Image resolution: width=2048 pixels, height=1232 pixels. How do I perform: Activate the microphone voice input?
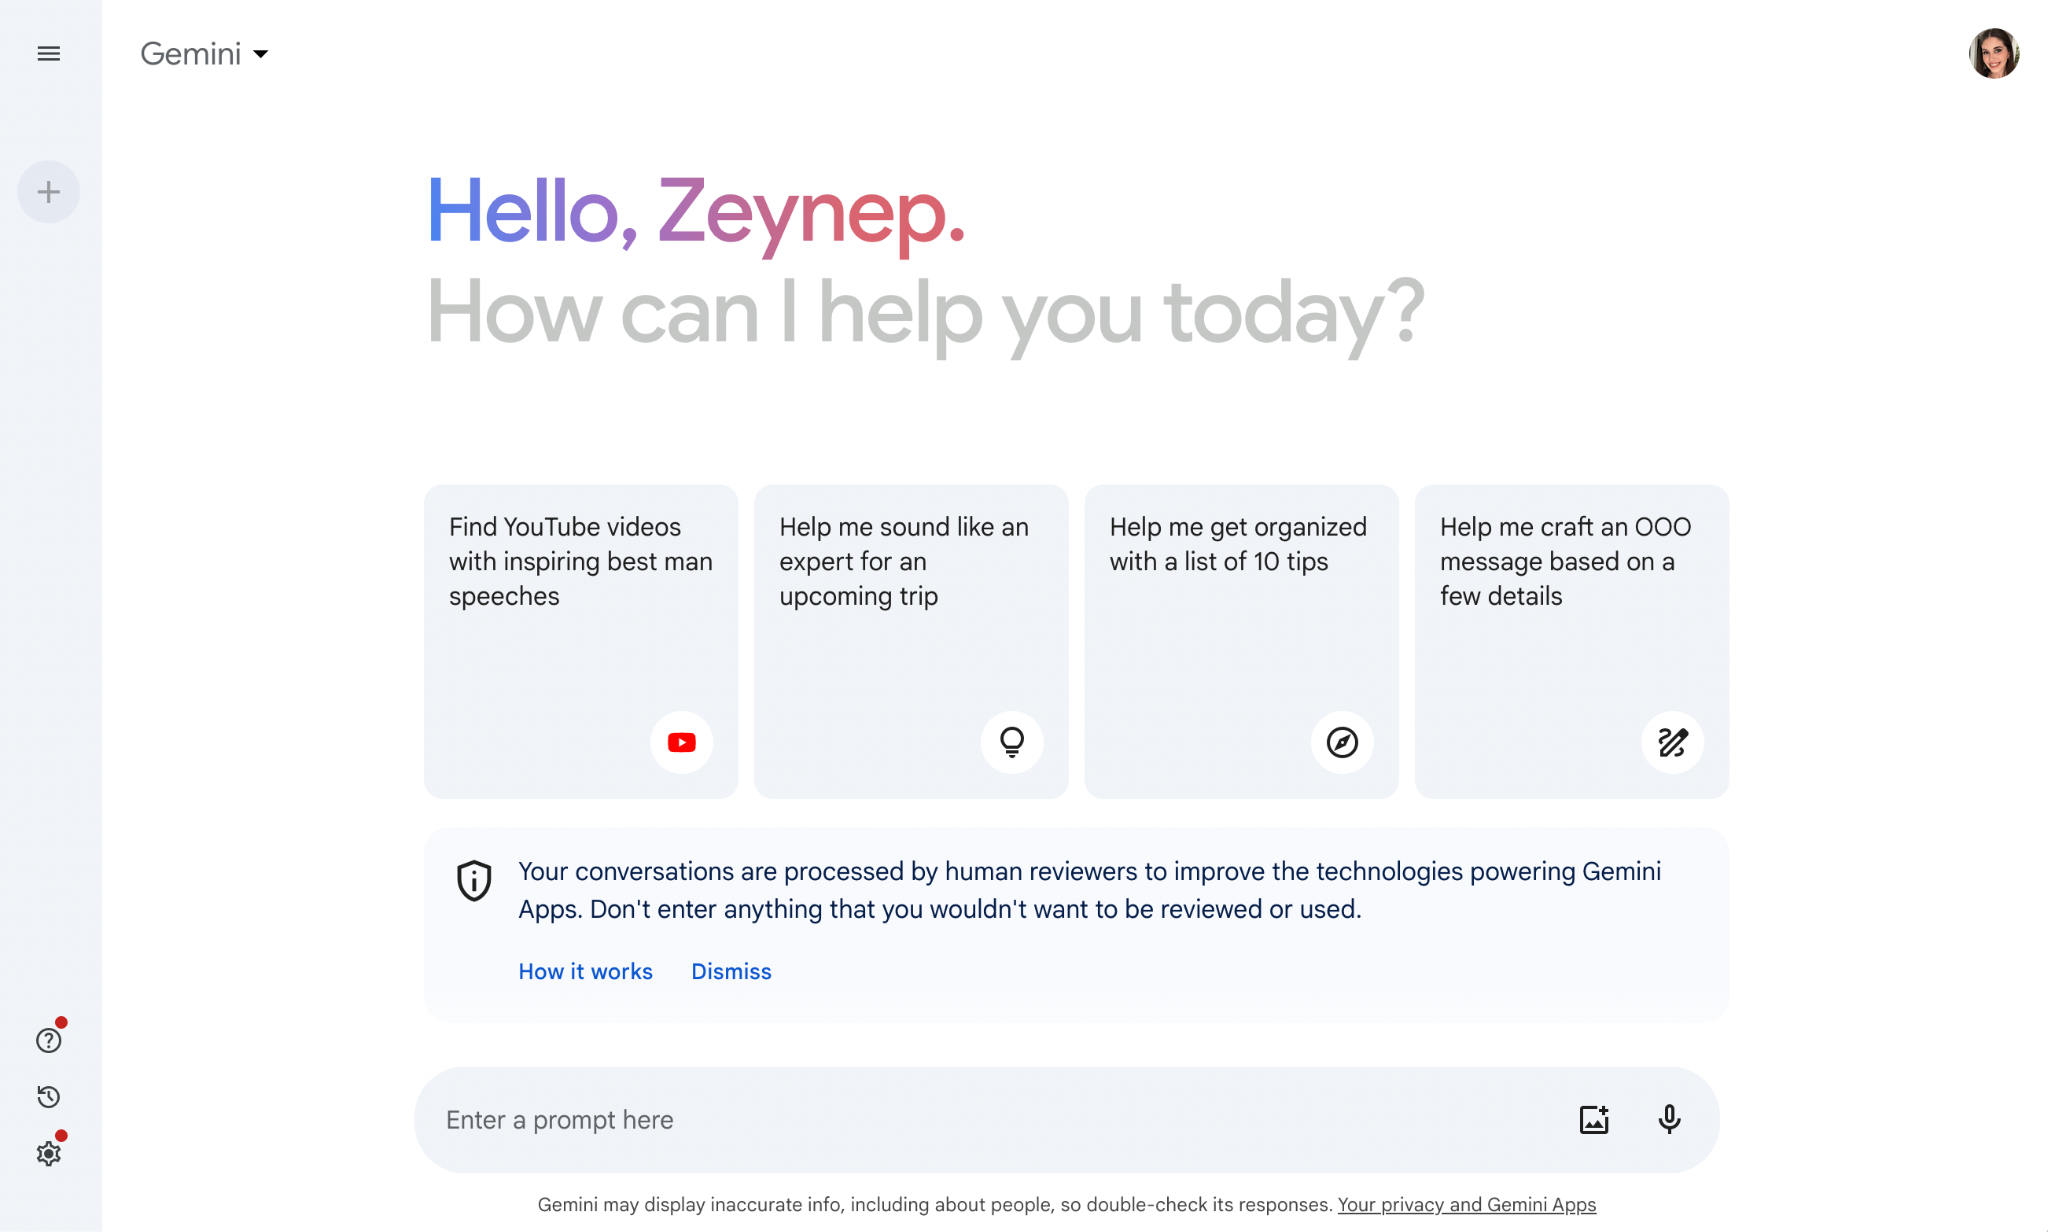(x=1669, y=1119)
